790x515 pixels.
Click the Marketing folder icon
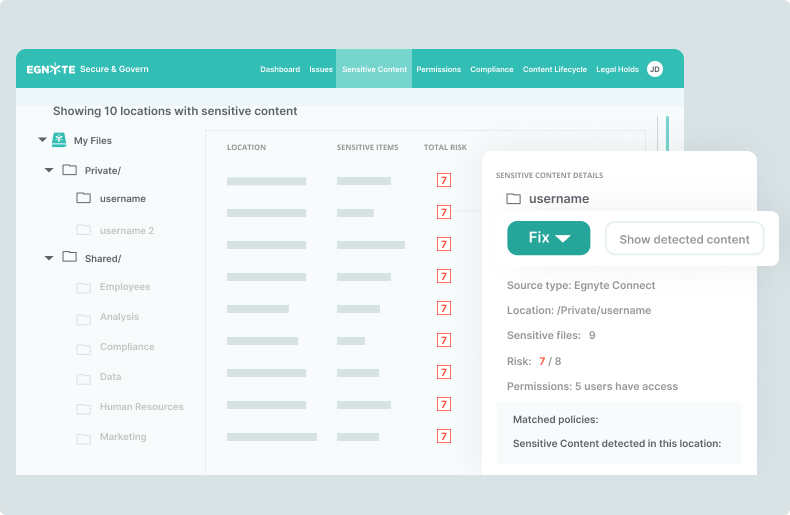(x=84, y=437)
